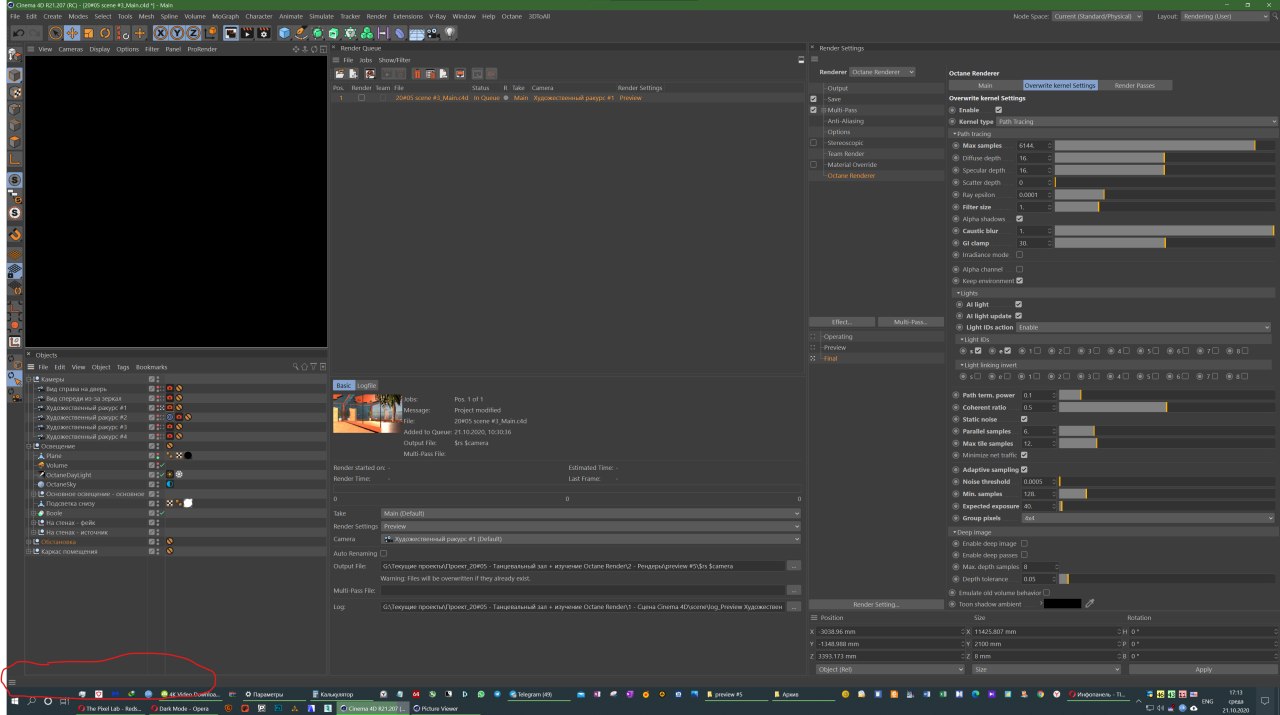Enable the Irradiance mode checkbox
This screenshot has height=715, width=1280.
pos(1019,255)
